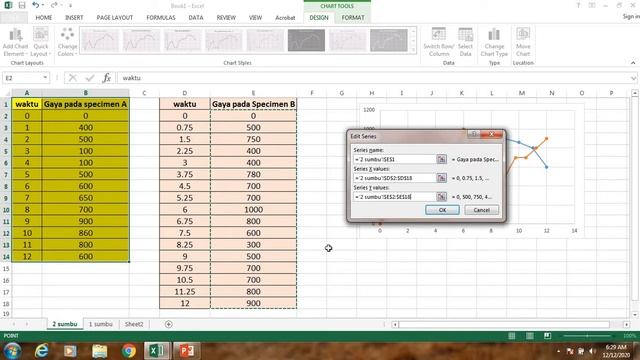This screenshot has width=640, height=360.
Task: Click the Save icon in the quick access toolbar
Action: click(x=22, y=5)
